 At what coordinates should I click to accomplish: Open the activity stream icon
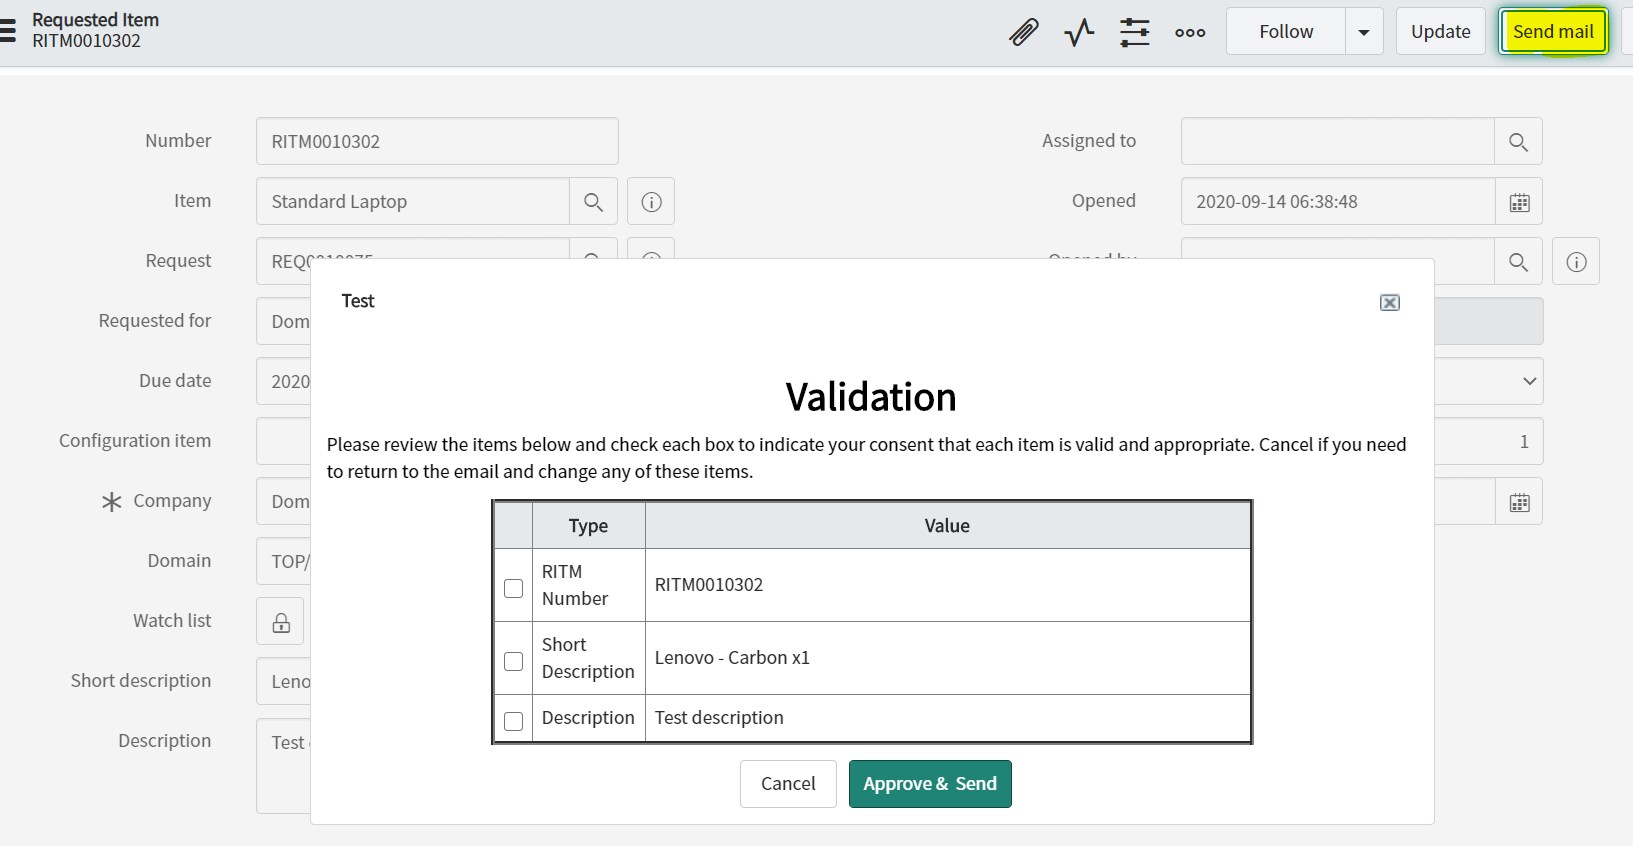pos(1079,32)
